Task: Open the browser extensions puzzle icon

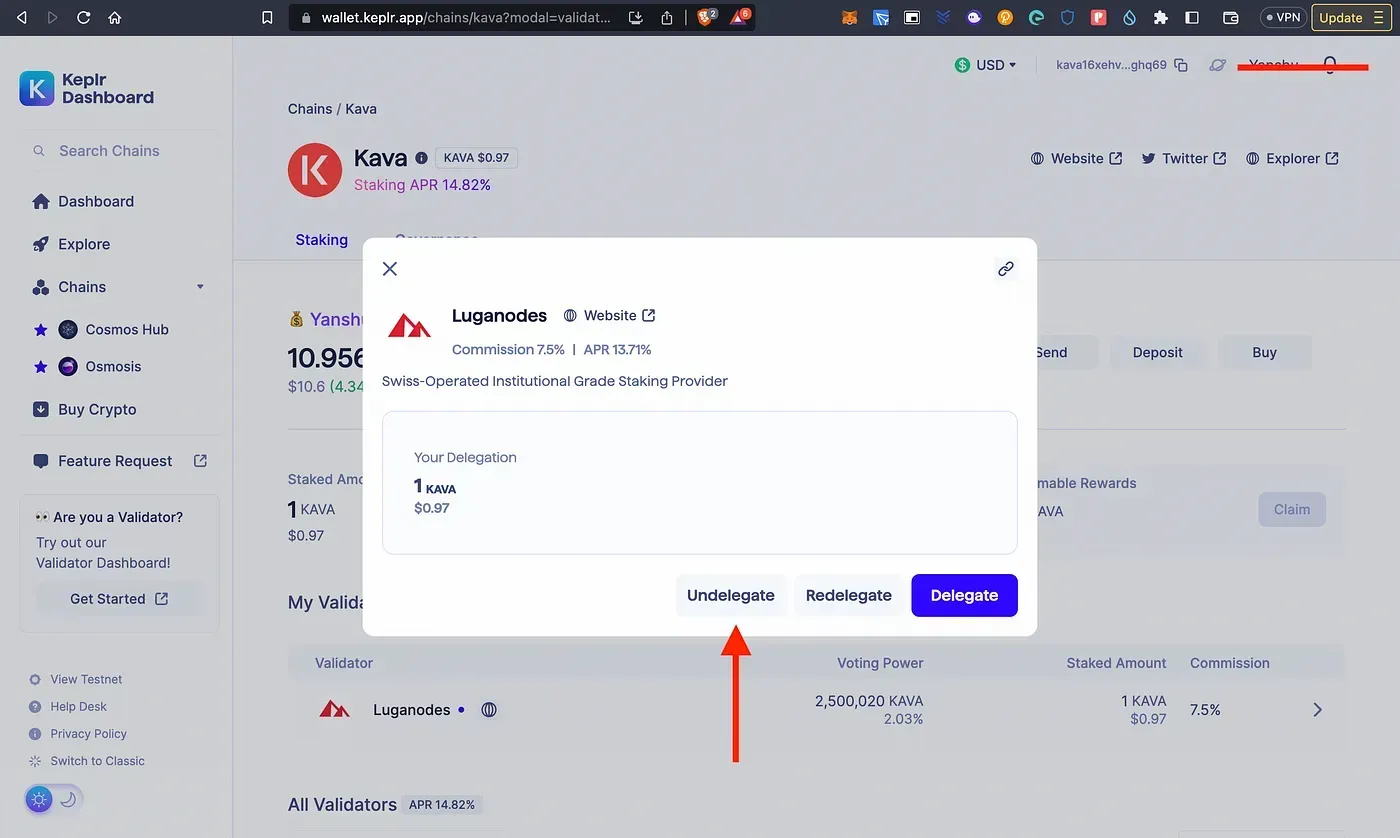Action: click(1160, 17)
